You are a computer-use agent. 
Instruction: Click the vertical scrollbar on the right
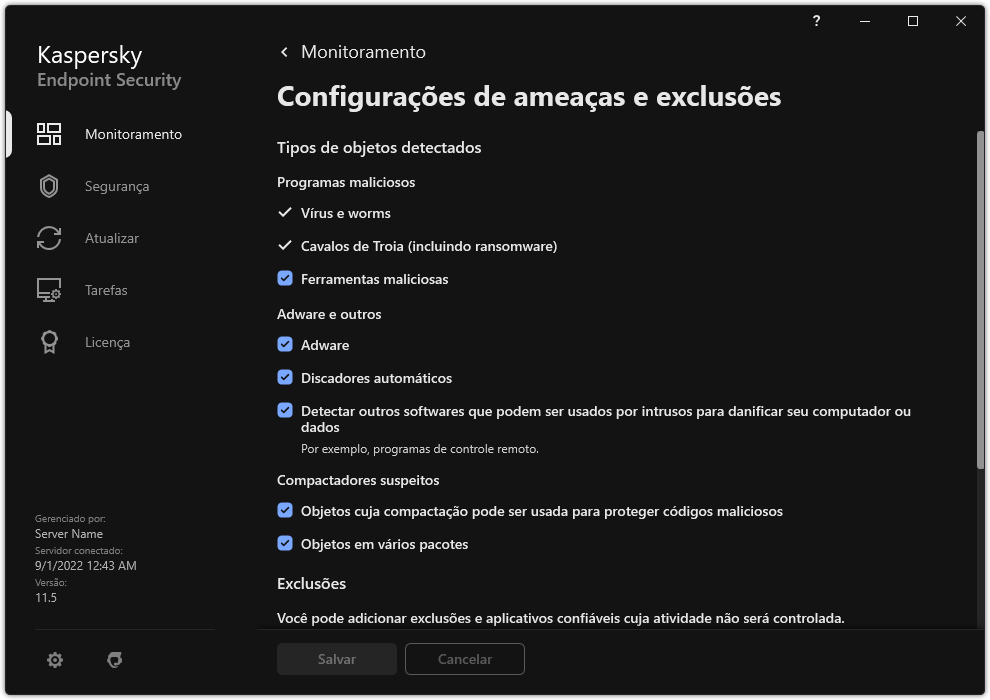pos(980,300)
